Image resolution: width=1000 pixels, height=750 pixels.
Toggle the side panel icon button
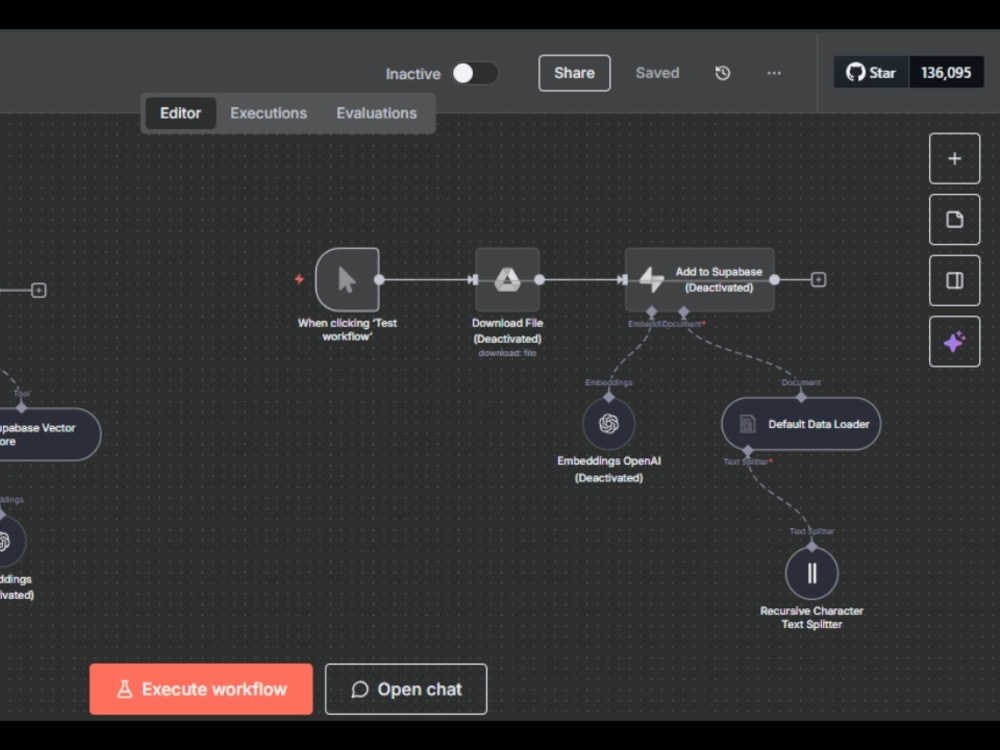click(x=954, y=281)
